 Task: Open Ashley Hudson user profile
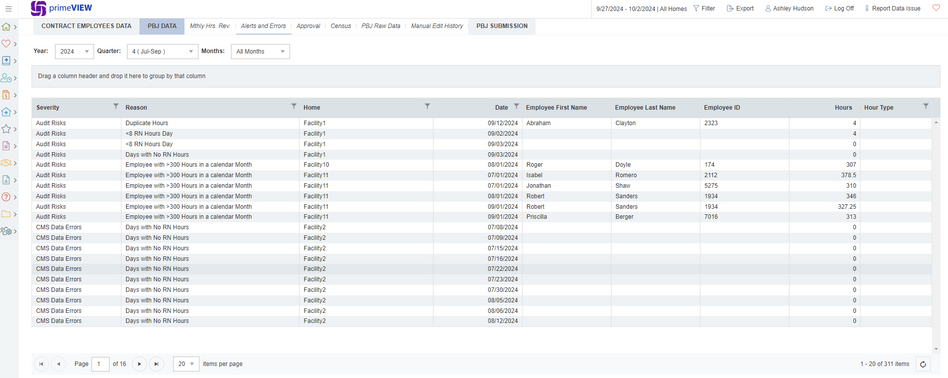[789, 8]
